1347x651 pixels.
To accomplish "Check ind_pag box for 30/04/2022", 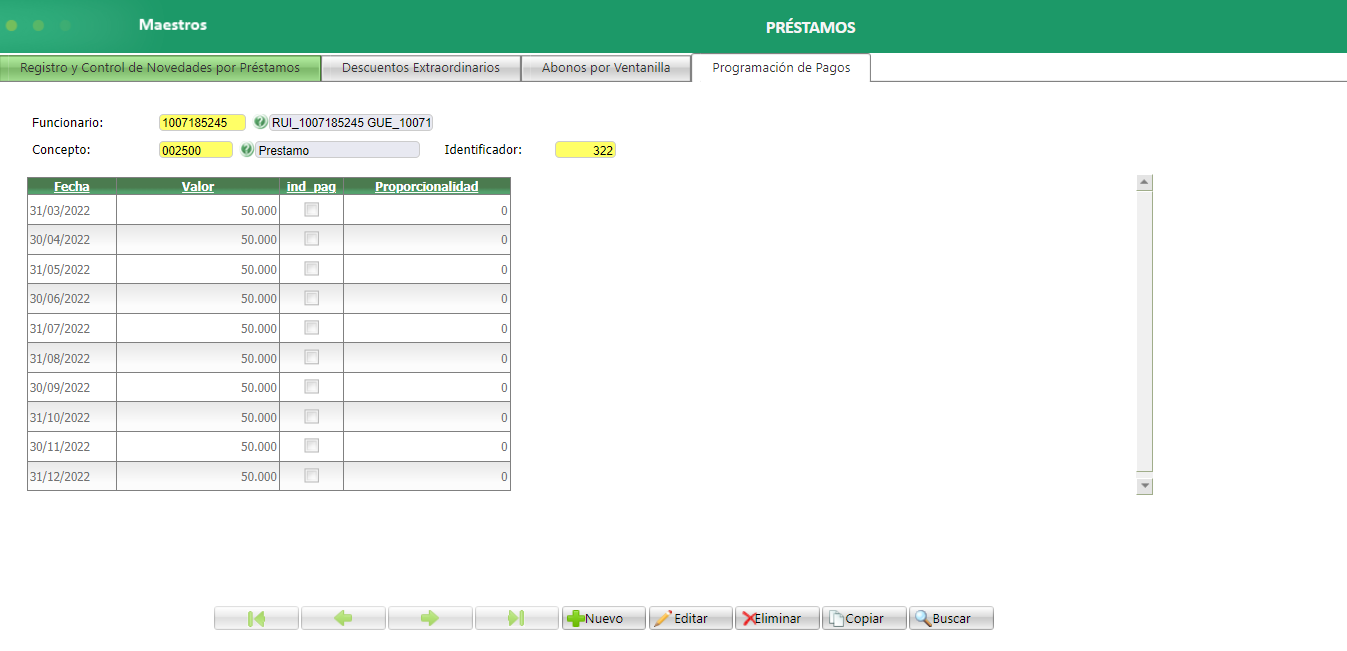I will point(312,238).
